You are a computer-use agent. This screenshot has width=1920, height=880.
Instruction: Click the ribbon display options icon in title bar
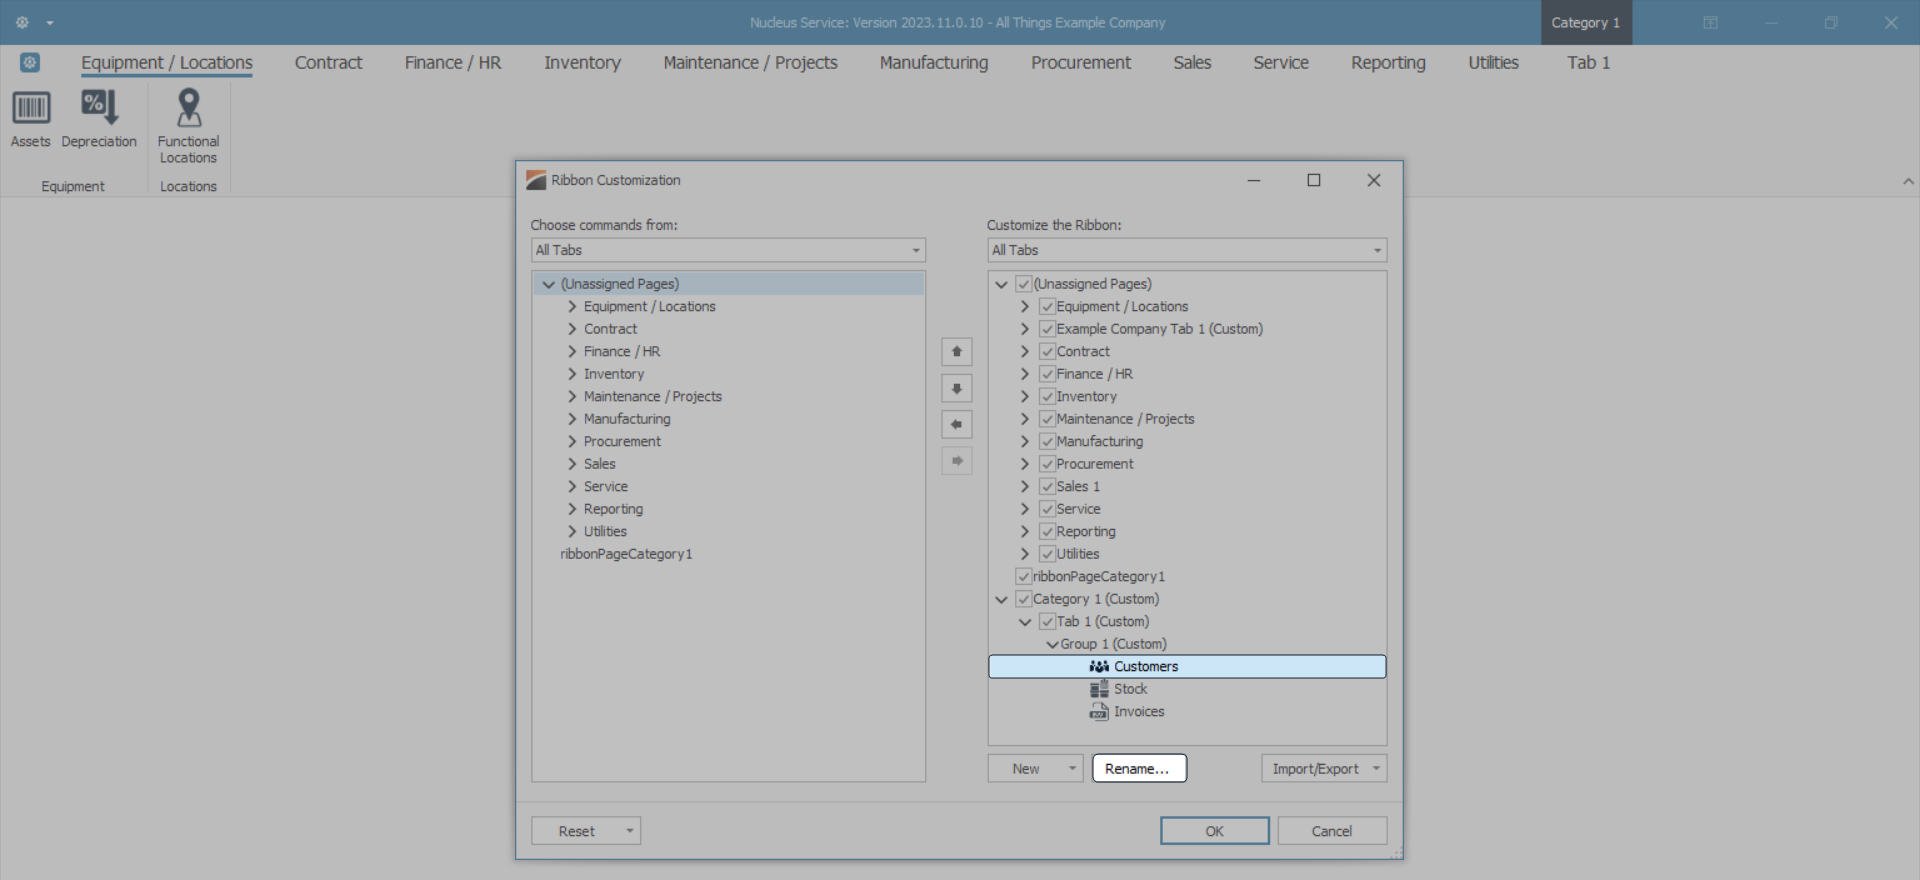coord(1711,22)
